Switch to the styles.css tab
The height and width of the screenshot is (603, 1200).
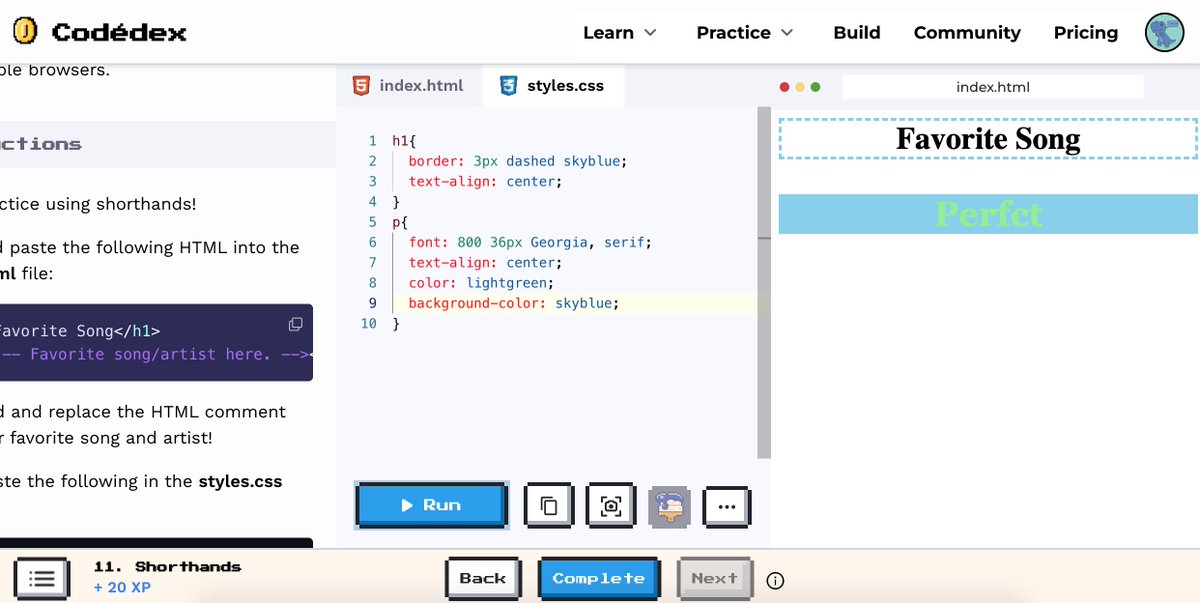(553, 86)
